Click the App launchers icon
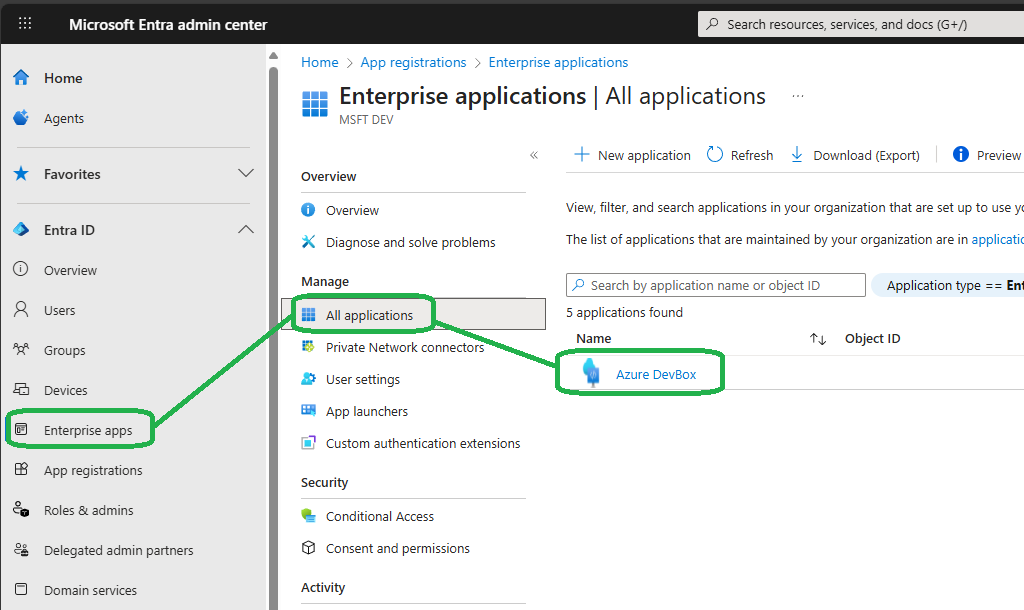Image resolution: width=1024 pixels, height=610 pixels. [x=308, y=411]
